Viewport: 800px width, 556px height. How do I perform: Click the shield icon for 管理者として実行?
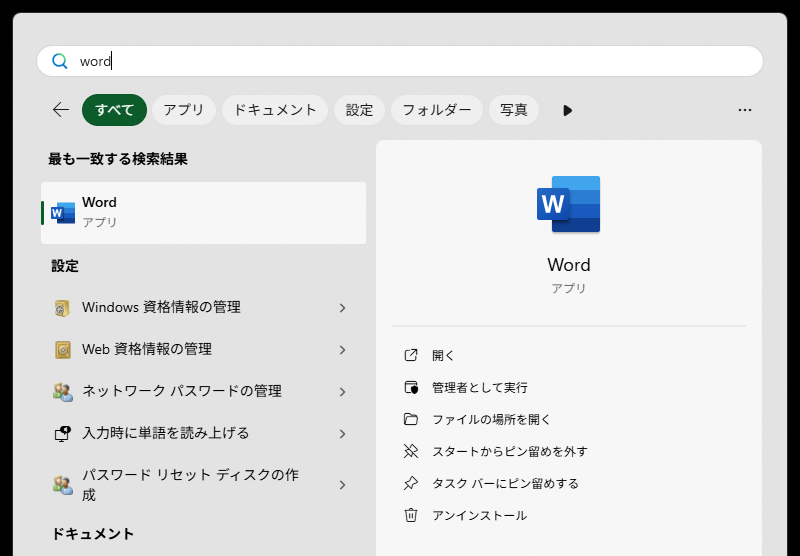coord(411,387)
